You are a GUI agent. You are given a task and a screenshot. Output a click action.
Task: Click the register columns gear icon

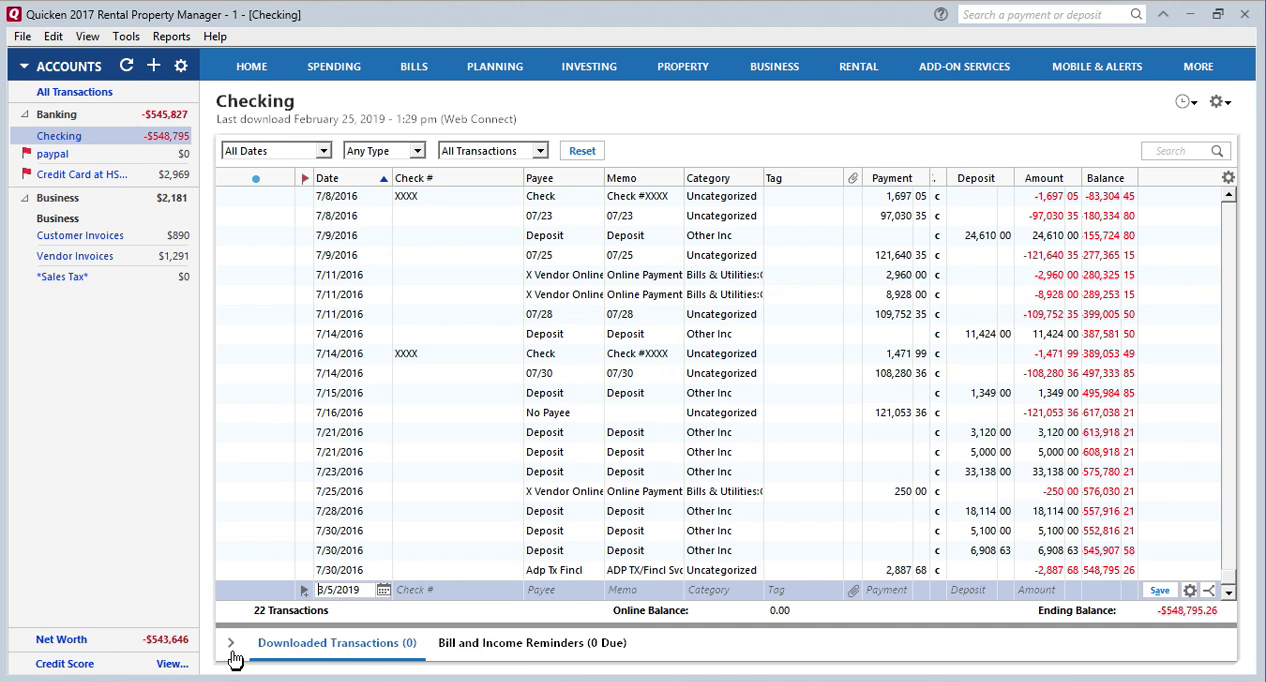[x=1228, y=177]
